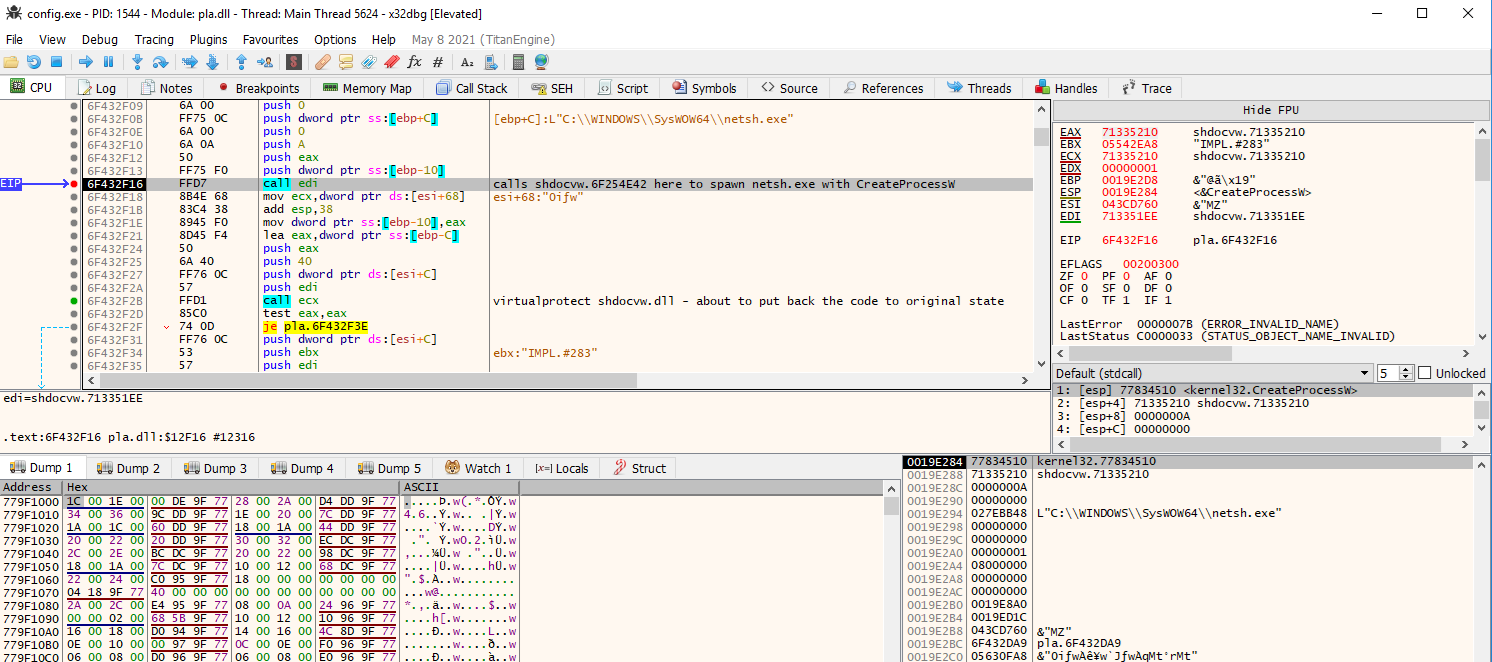This screenshot has width=1492, height=662.
Task: Switch to the Memory Map tab
Action: 367,88
